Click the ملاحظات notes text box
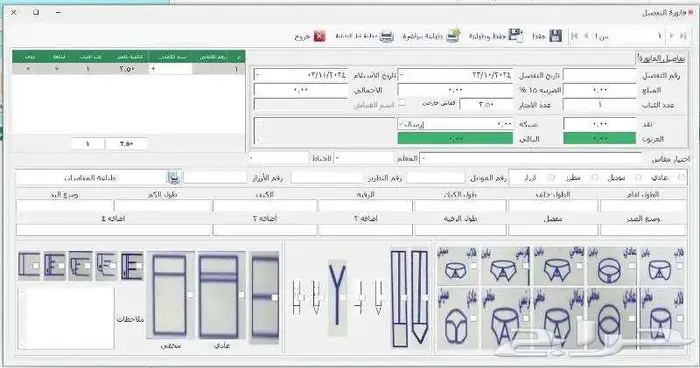 [x=66, y=318]
